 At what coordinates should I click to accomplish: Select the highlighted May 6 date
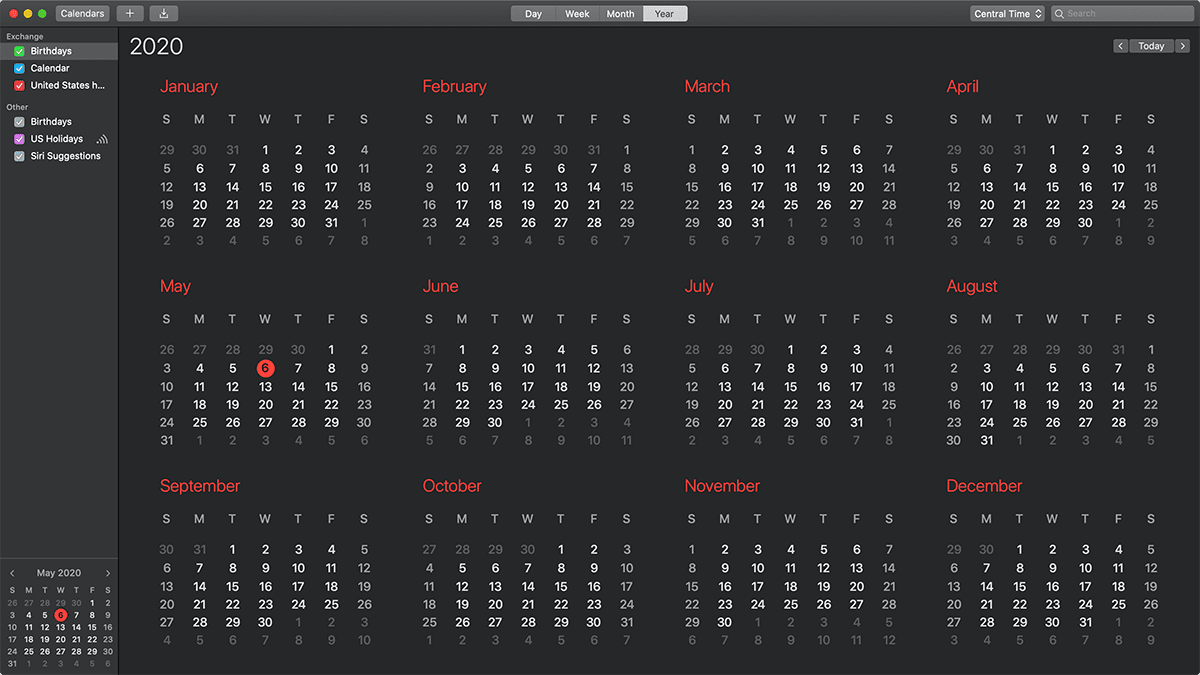(x=265, y=368)
